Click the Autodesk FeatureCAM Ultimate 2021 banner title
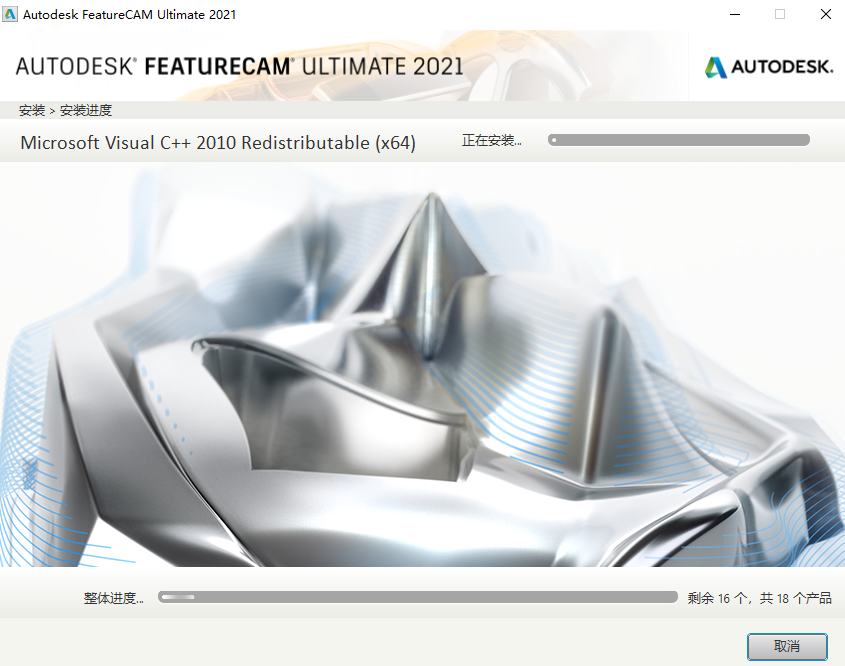Image resolution: width=845 pixels, height=666 pixels. pyautogui.click(x=240, y=66)
